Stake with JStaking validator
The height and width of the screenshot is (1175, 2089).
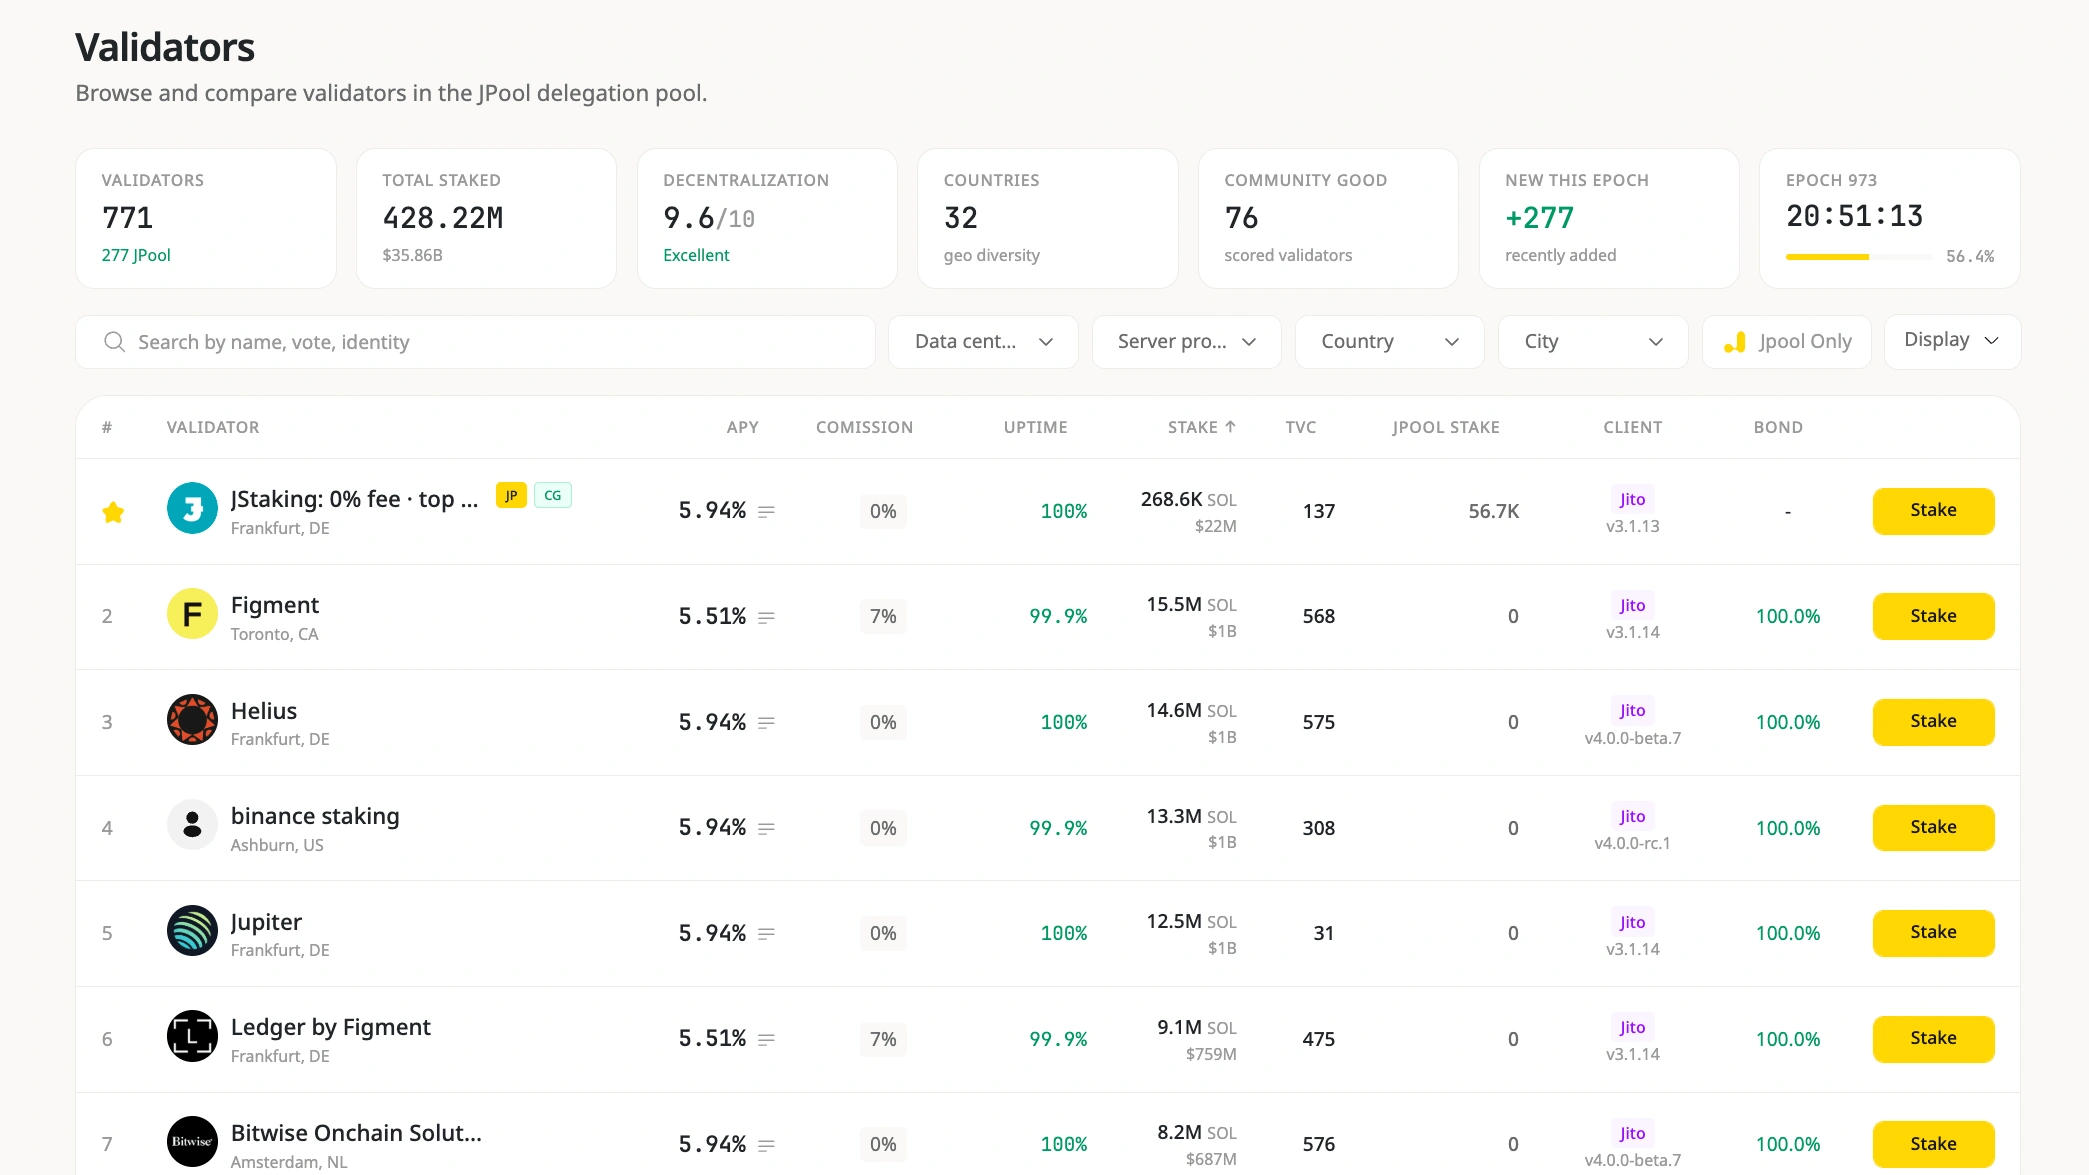[x=1933, y=511]
